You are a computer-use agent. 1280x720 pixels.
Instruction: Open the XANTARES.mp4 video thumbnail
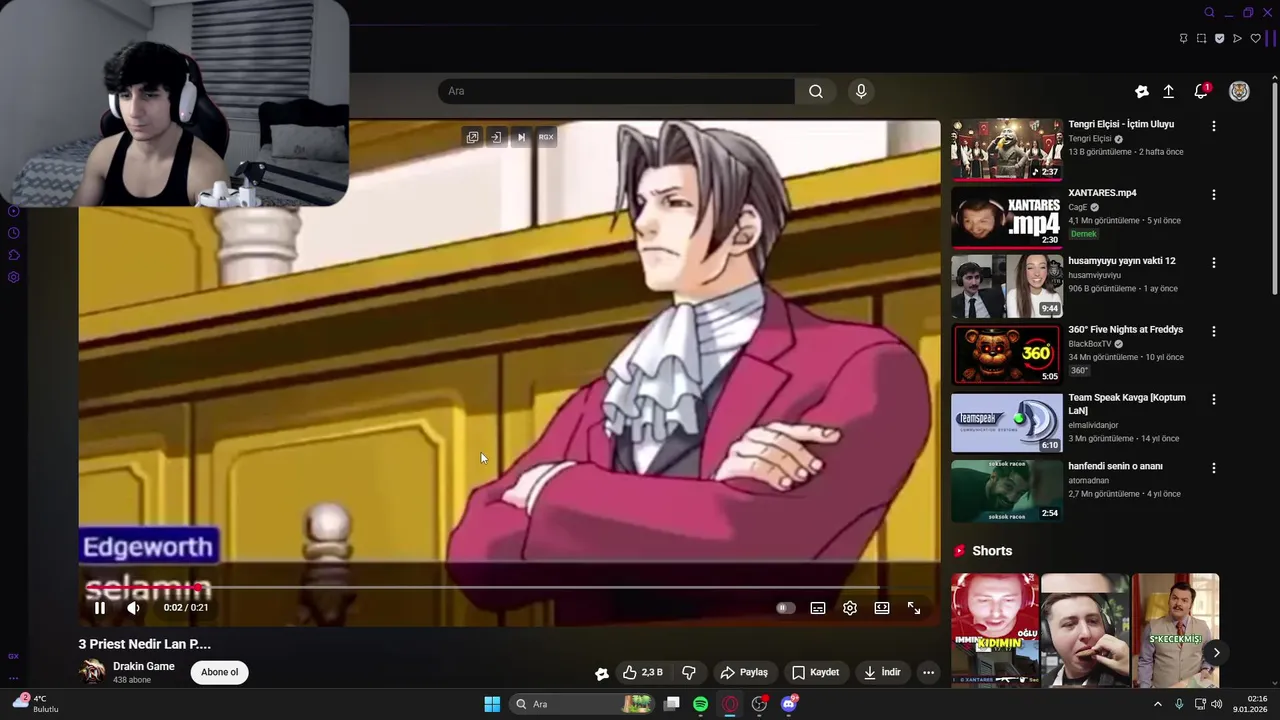(x=1006, y=217)
